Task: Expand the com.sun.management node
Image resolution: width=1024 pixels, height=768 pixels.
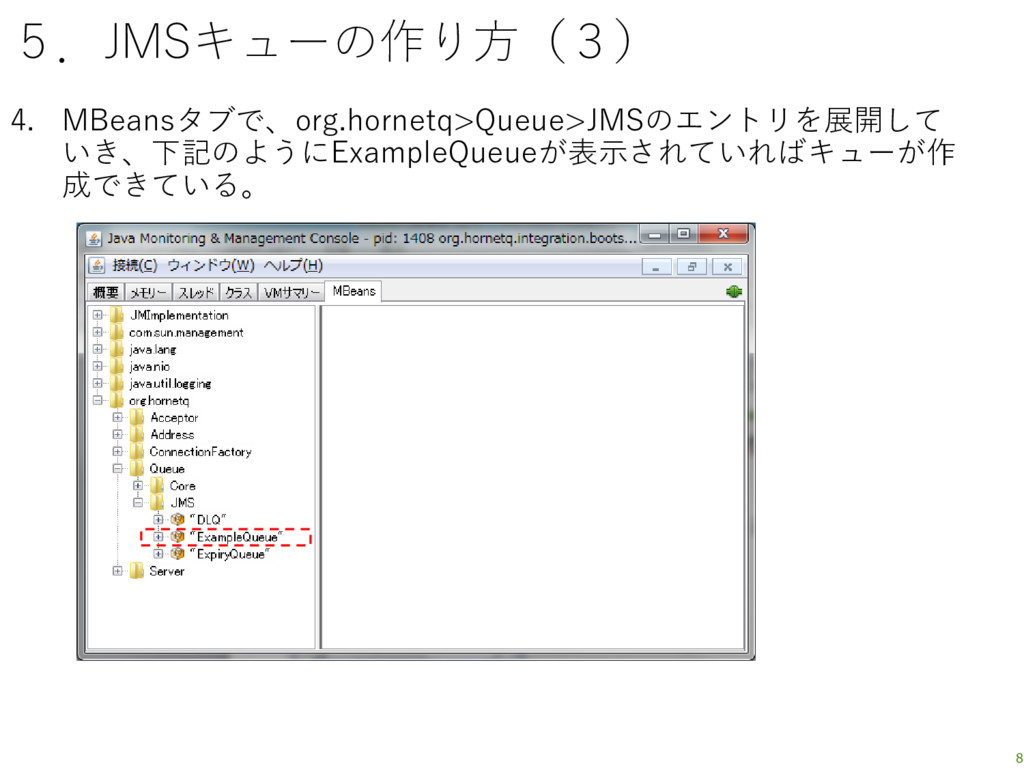Action: pyautogui.click(x=97, y=332)
